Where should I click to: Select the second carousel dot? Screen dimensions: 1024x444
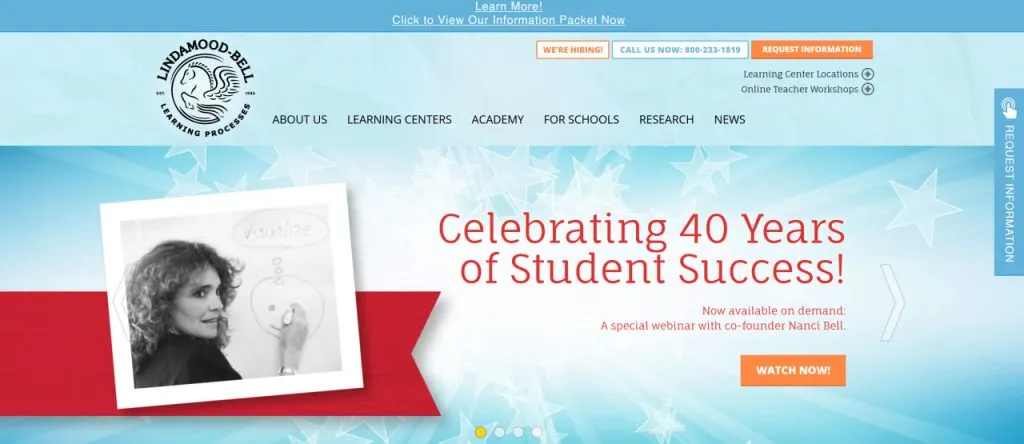click(x=500, y=432)
